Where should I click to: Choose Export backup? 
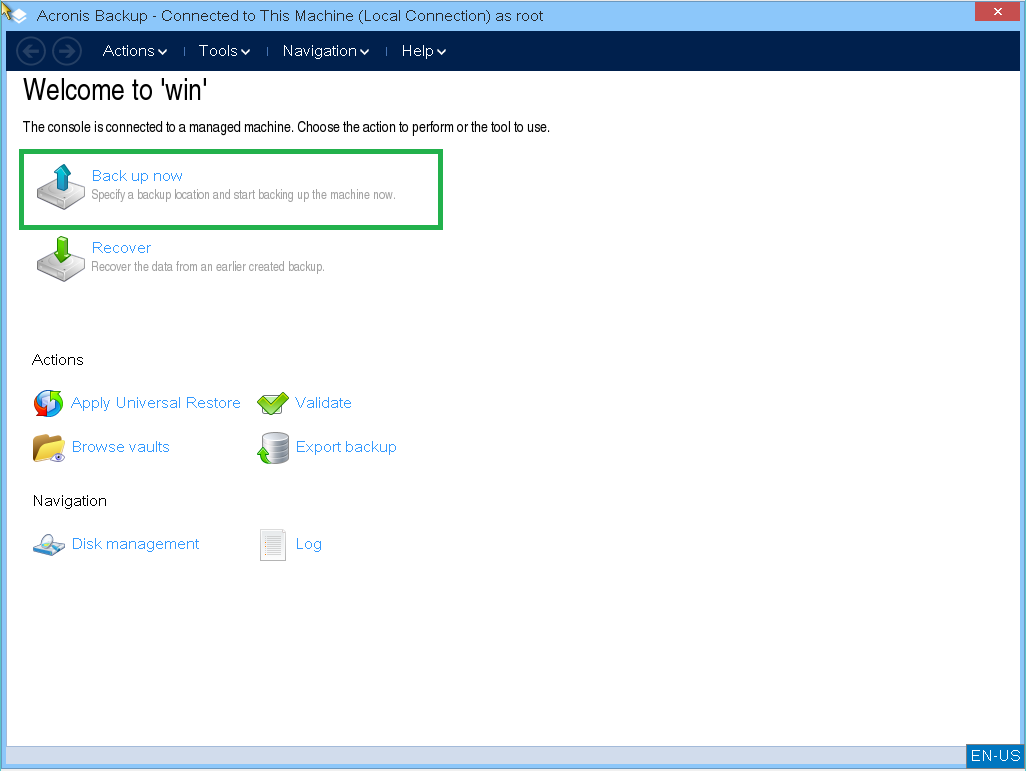(x=346, y=447)
